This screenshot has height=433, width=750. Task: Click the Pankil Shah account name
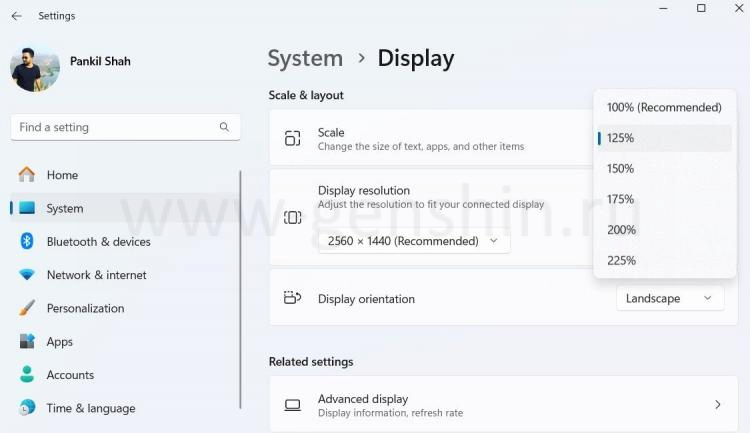tap(100, 61)
